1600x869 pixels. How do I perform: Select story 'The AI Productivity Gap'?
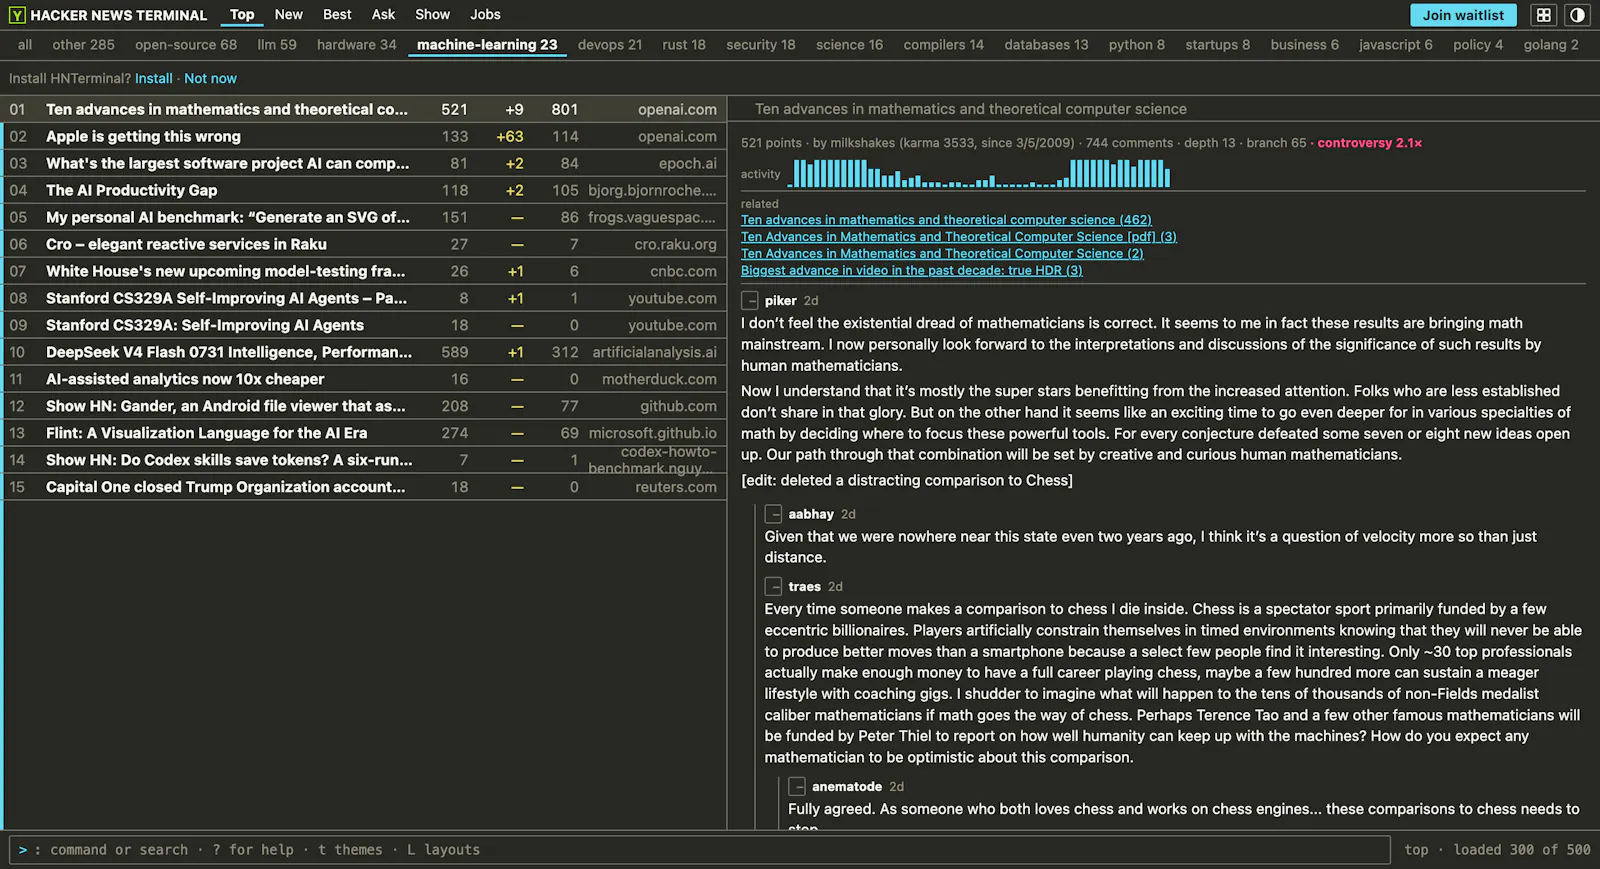[x=364, y=190]
